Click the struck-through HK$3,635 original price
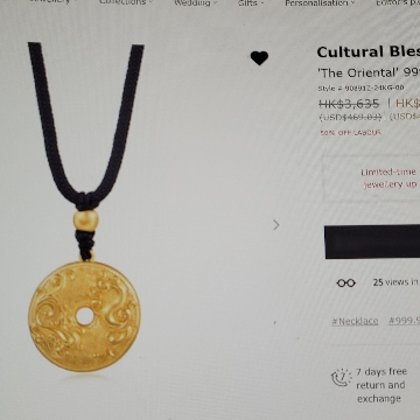Viewport: 420px width, 420px height. (349, 104)
